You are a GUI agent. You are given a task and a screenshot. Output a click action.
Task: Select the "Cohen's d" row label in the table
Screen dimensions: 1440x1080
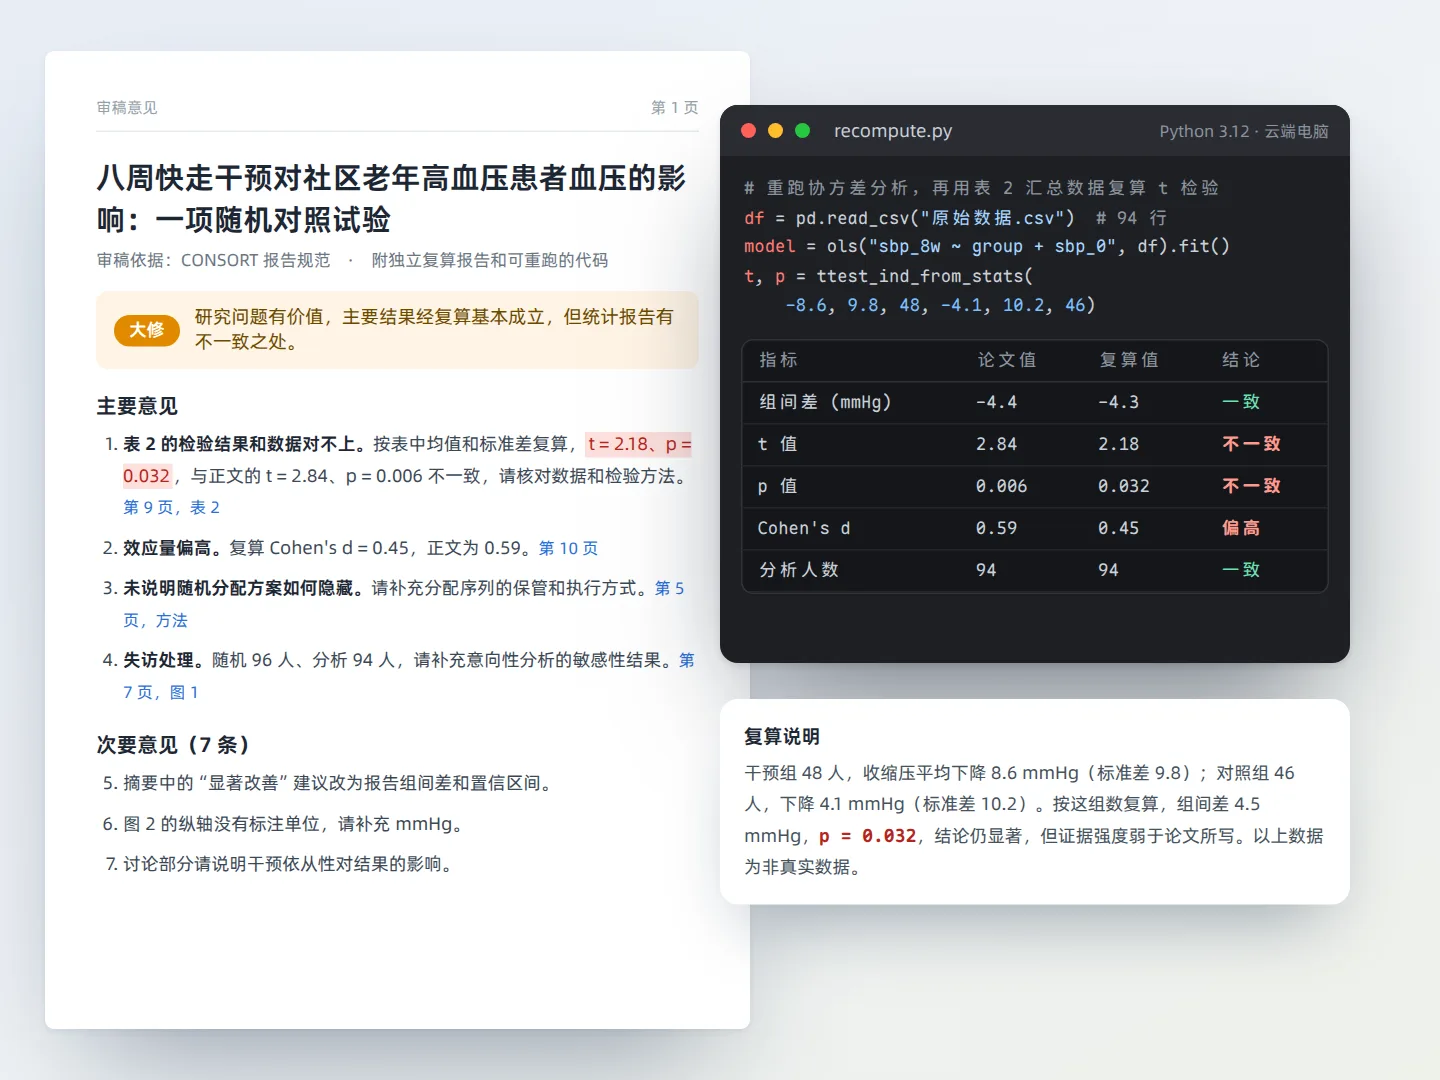click(x=804, y=528)
